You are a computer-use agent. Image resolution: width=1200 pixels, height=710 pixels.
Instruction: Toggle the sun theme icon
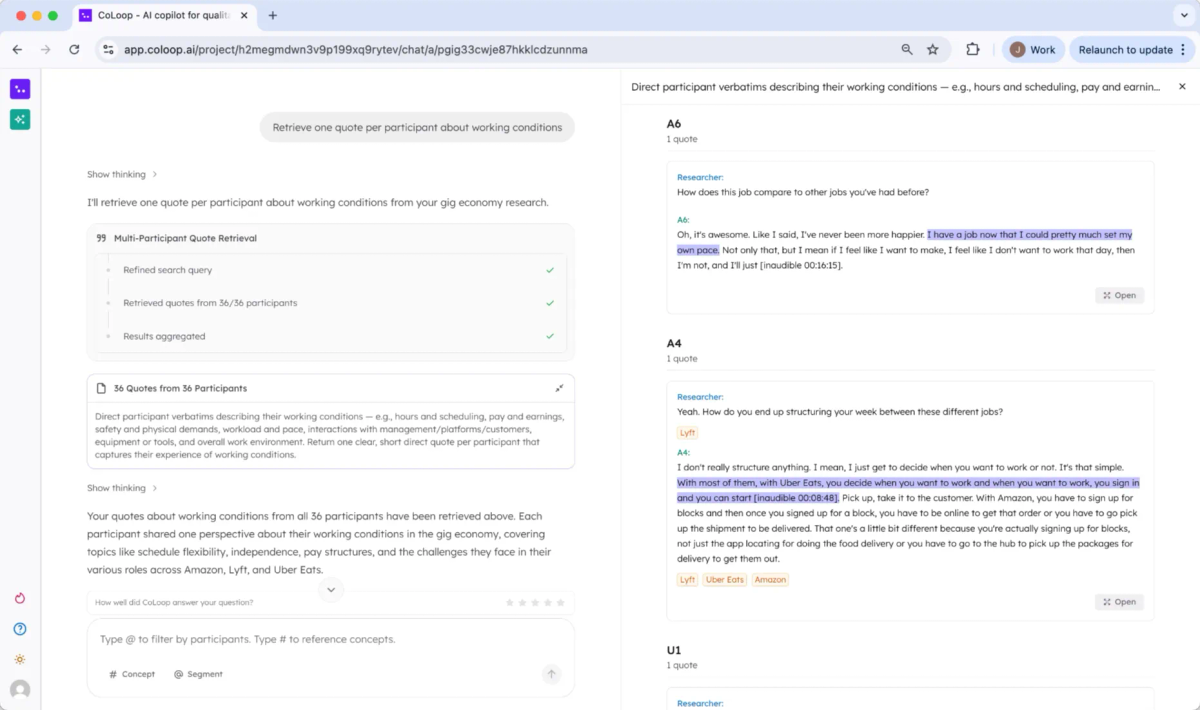point(20,659)
